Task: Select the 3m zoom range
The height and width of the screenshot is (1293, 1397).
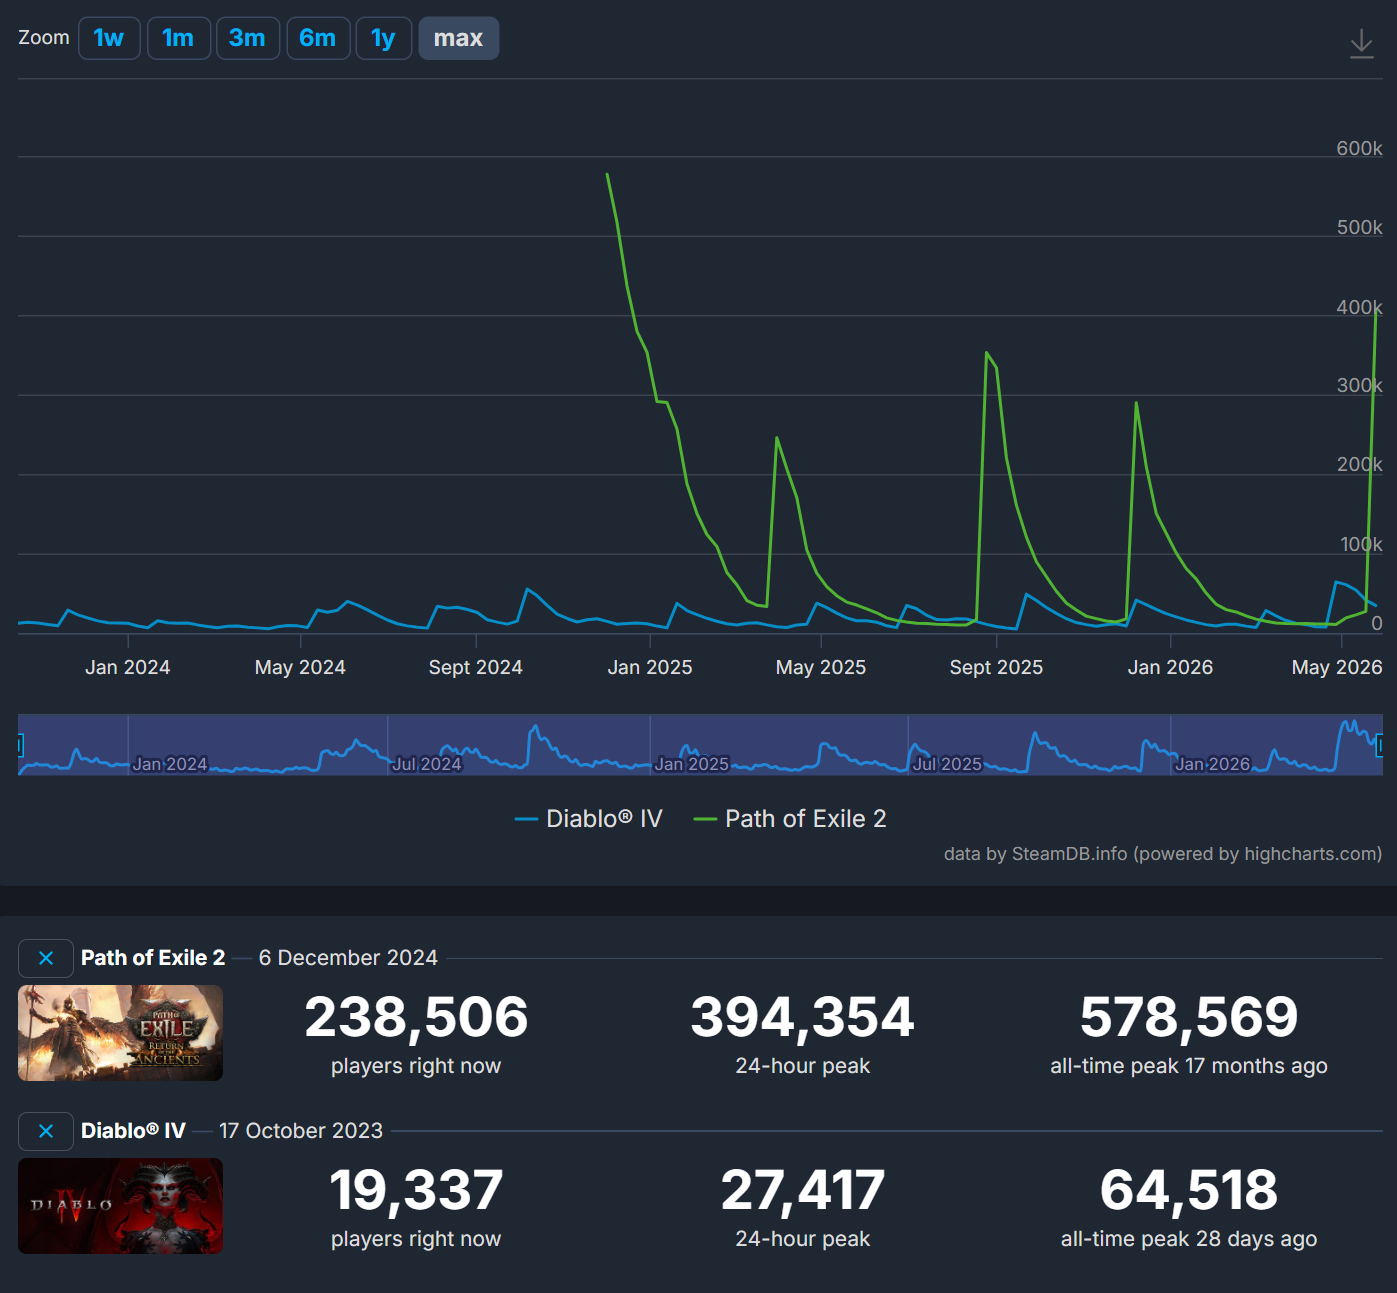Action: click(248, 38)
